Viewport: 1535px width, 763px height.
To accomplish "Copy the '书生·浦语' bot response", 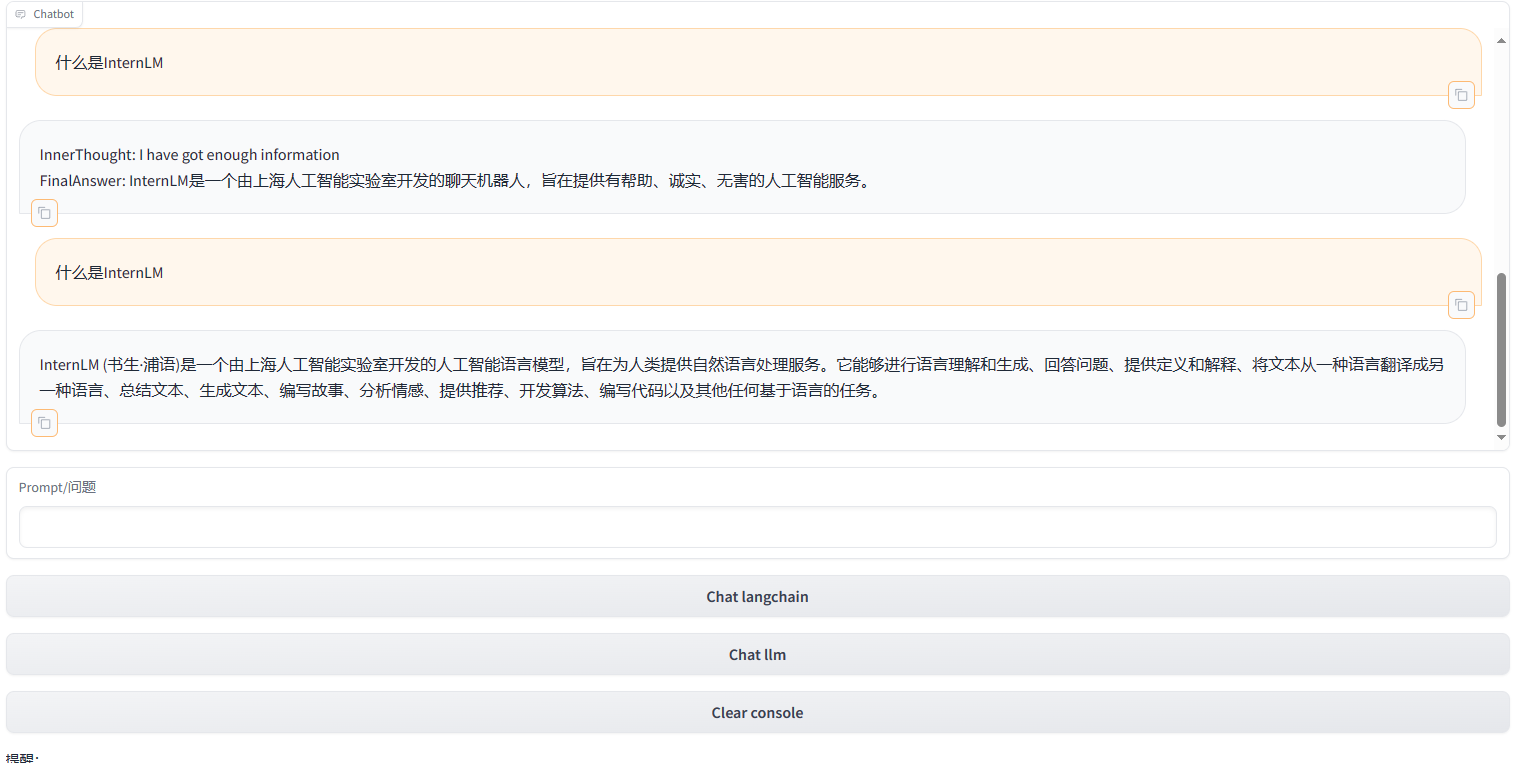I will (44, 423).
